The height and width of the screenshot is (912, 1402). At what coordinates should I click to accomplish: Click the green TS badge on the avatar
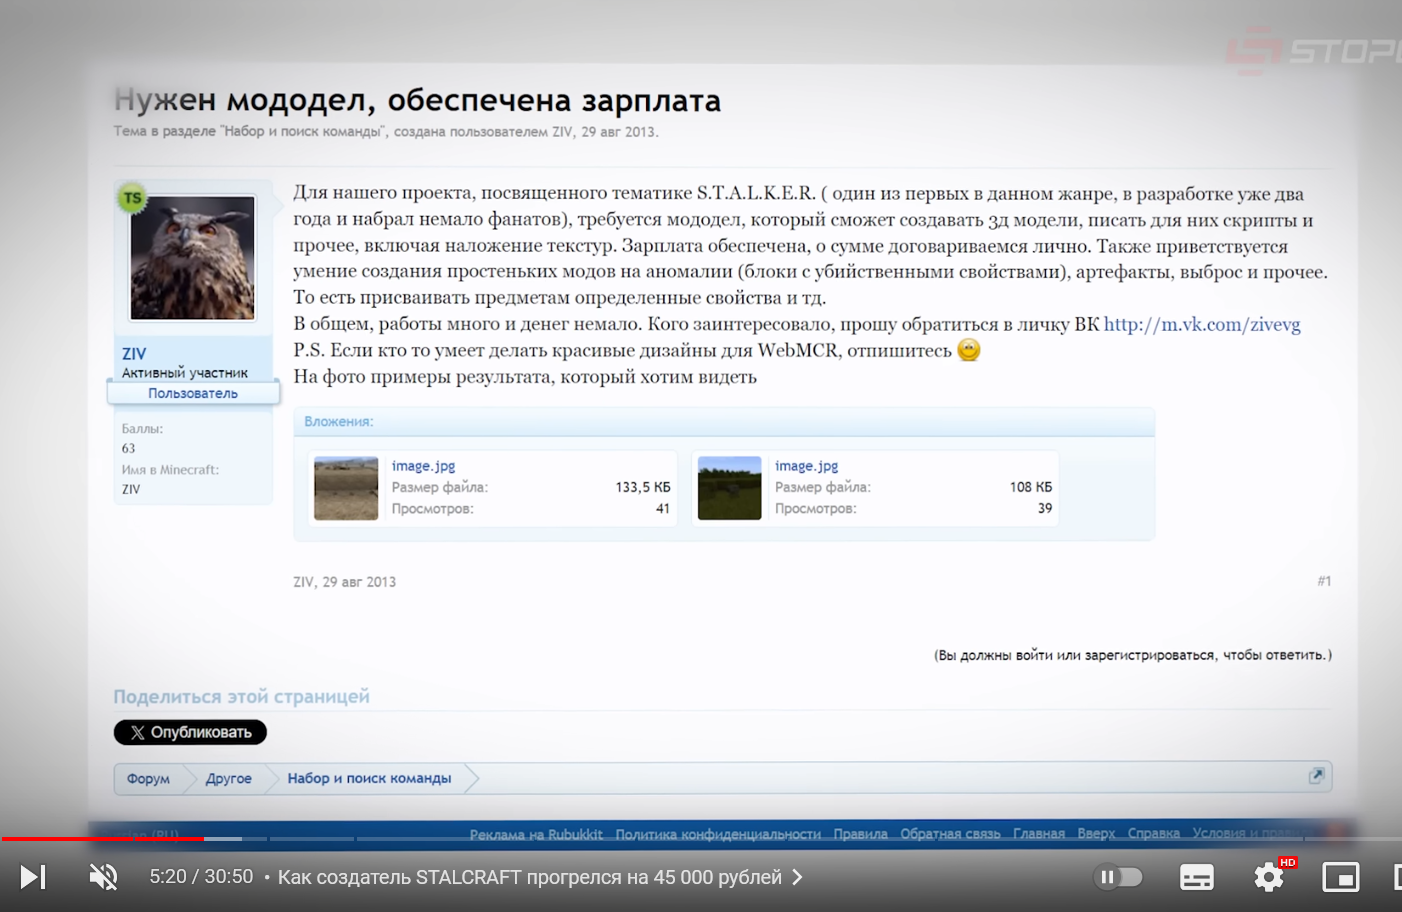click(132, 198)
